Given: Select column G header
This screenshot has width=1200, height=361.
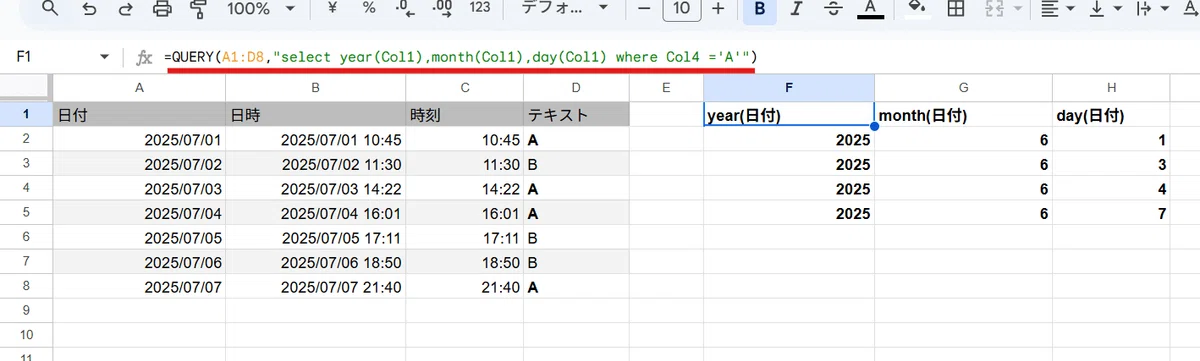Looking at the screenshot, I should click(x=963, y=89).
